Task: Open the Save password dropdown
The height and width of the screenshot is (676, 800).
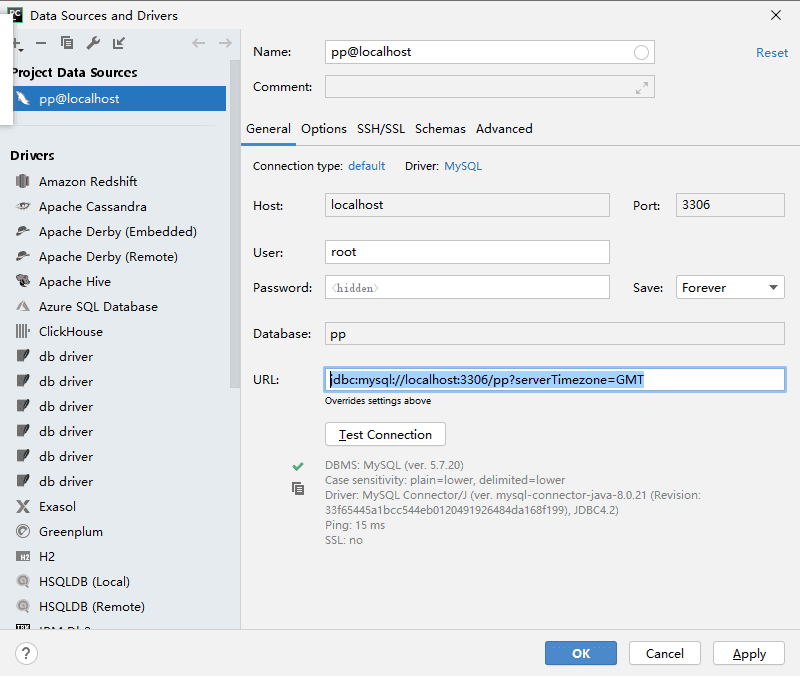Action: (x=730, y=287)
